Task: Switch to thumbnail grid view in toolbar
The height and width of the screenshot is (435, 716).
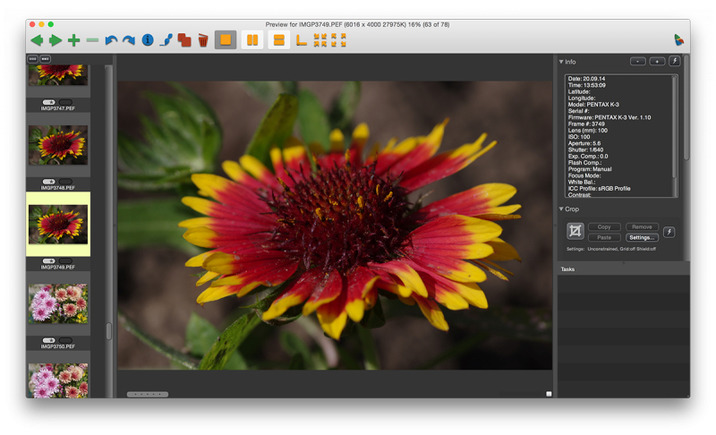Action: pos(321,41)
